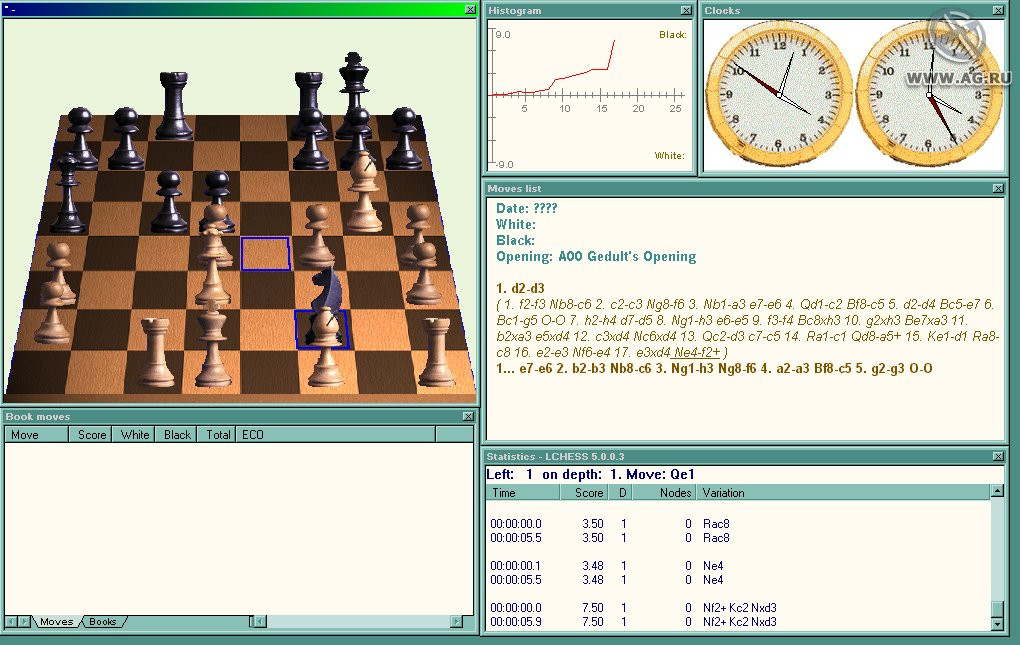Close the 3D chessboard window
Screen dimensions: 1020x645
[x=470, y=10]
